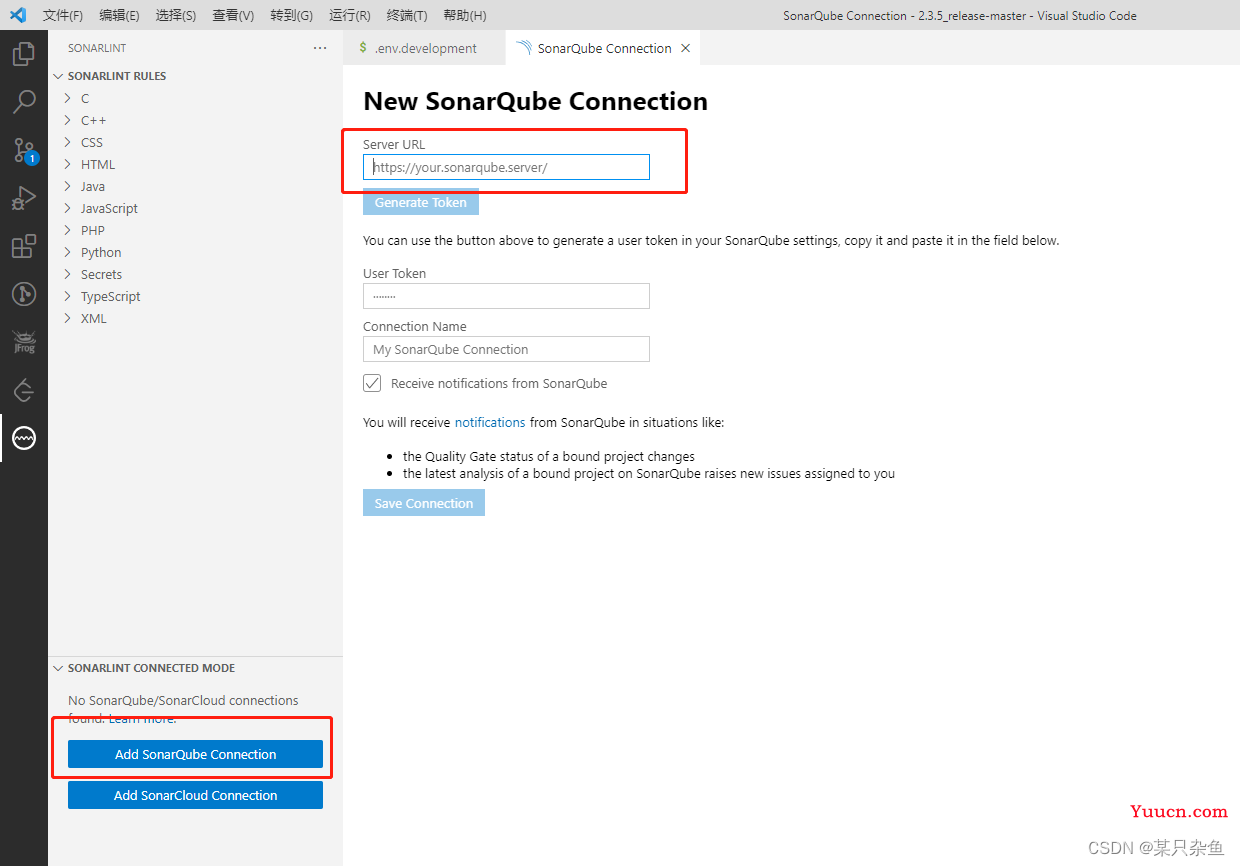
Task: Open the 选择(S) menu
Action: [x=176, y=16]
